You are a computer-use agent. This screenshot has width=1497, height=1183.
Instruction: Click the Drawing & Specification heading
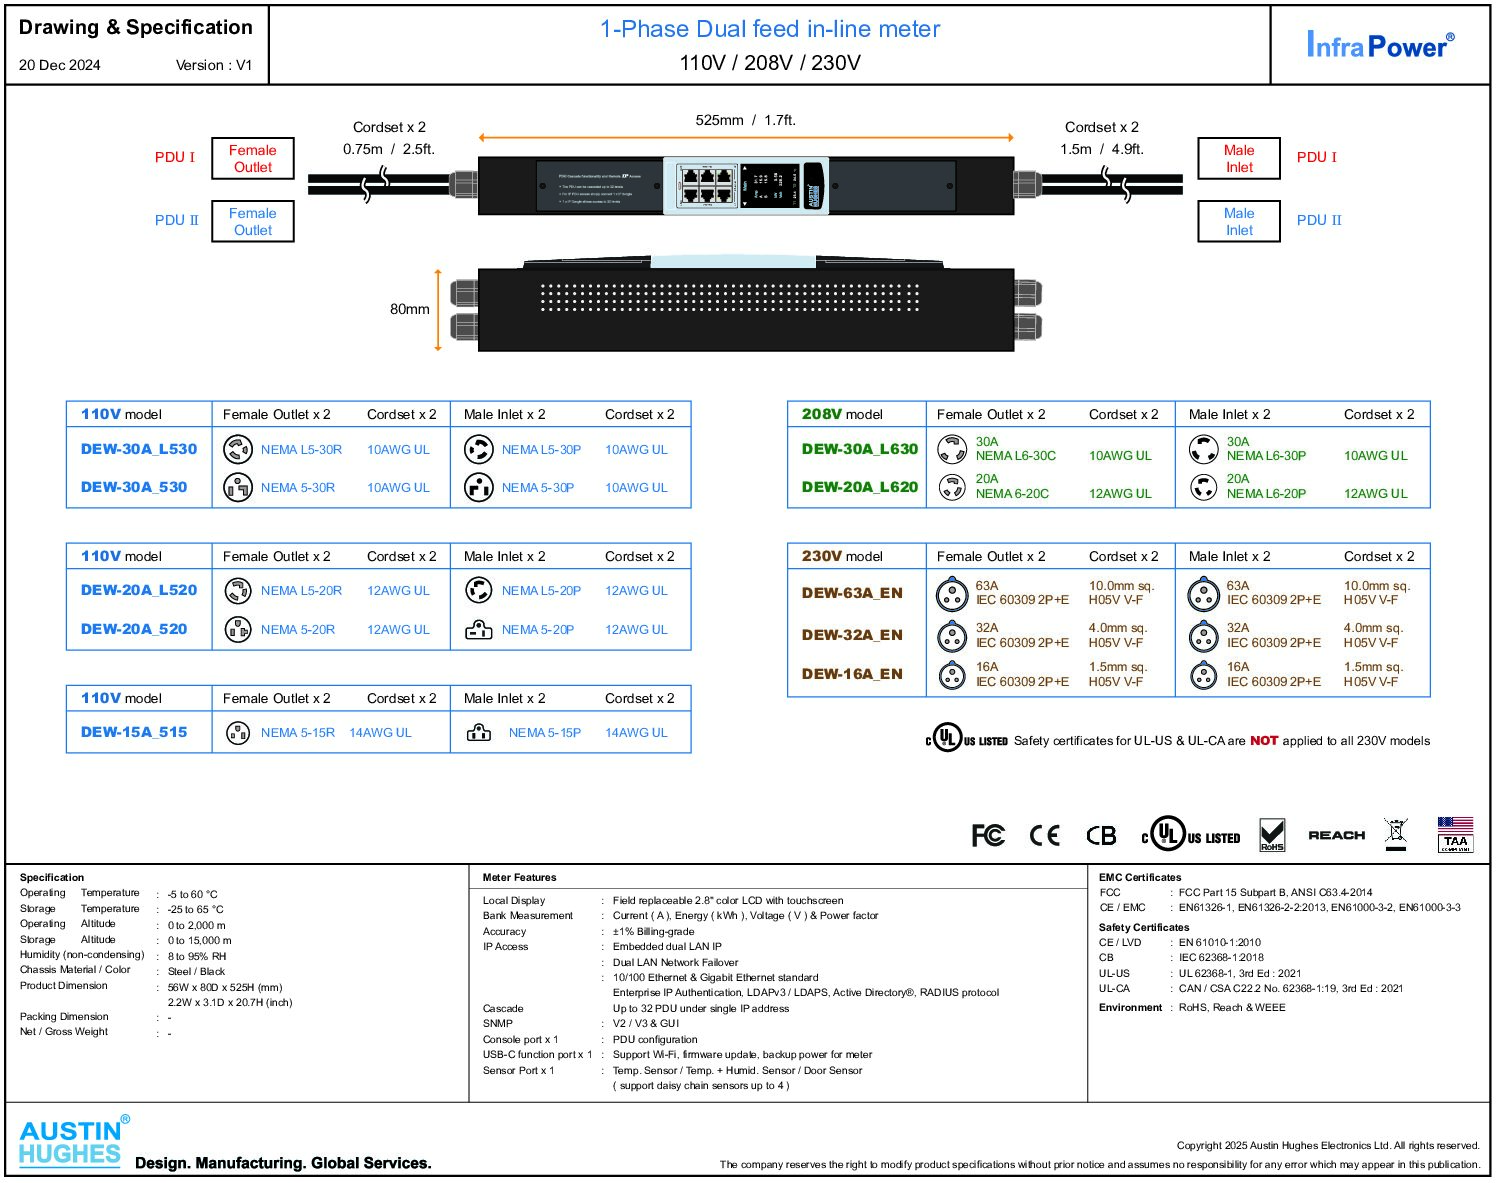(136, 28)
